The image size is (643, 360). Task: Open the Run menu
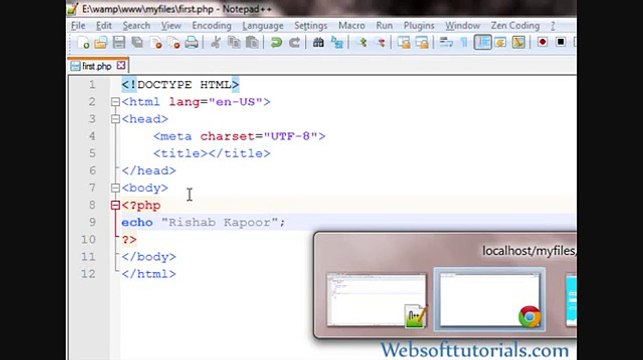click(384, 26)
